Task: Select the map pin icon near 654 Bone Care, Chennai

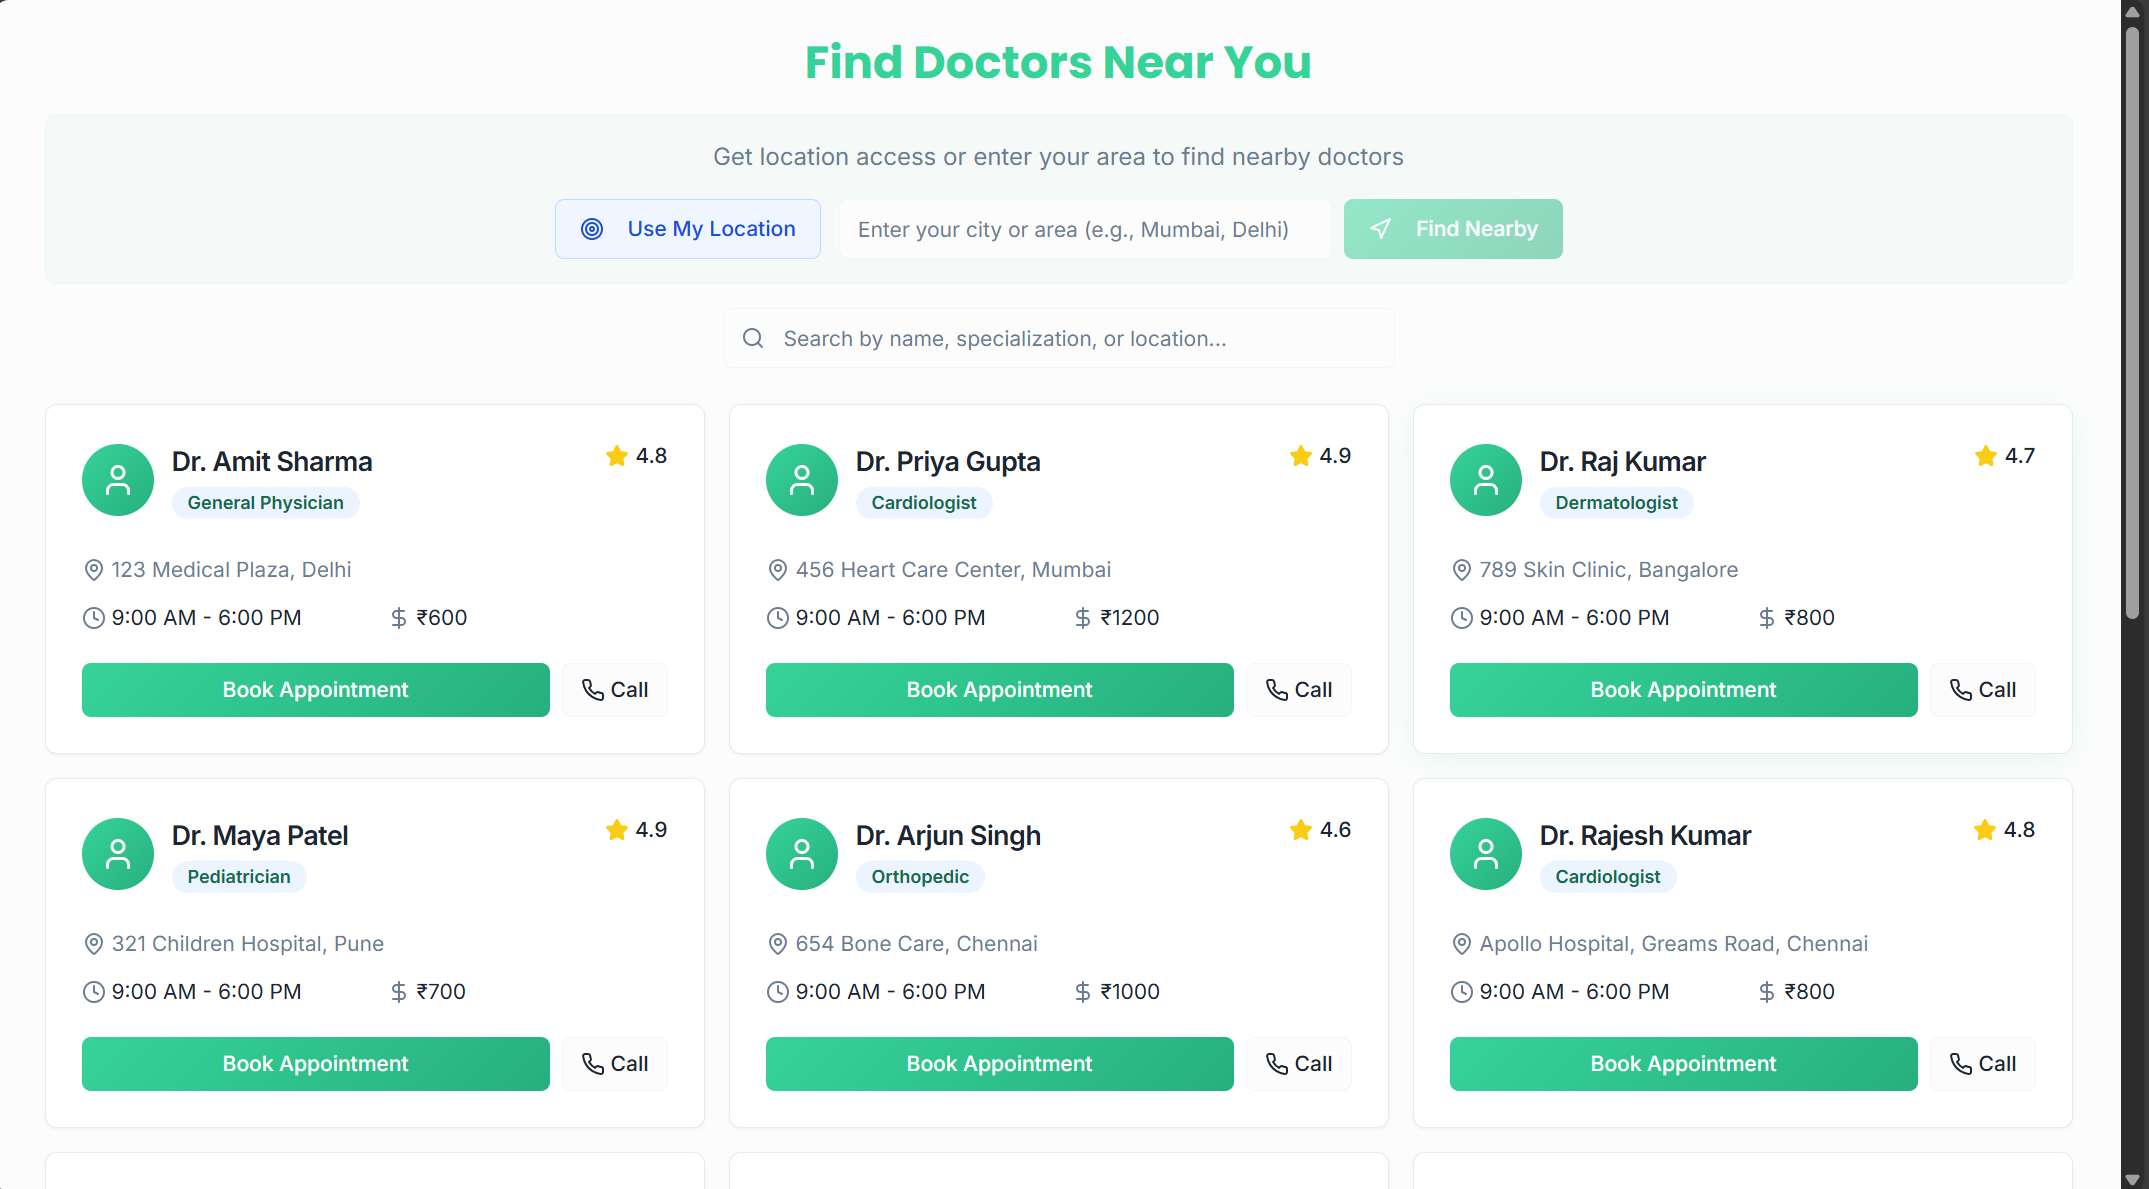Action: [777, 944]
